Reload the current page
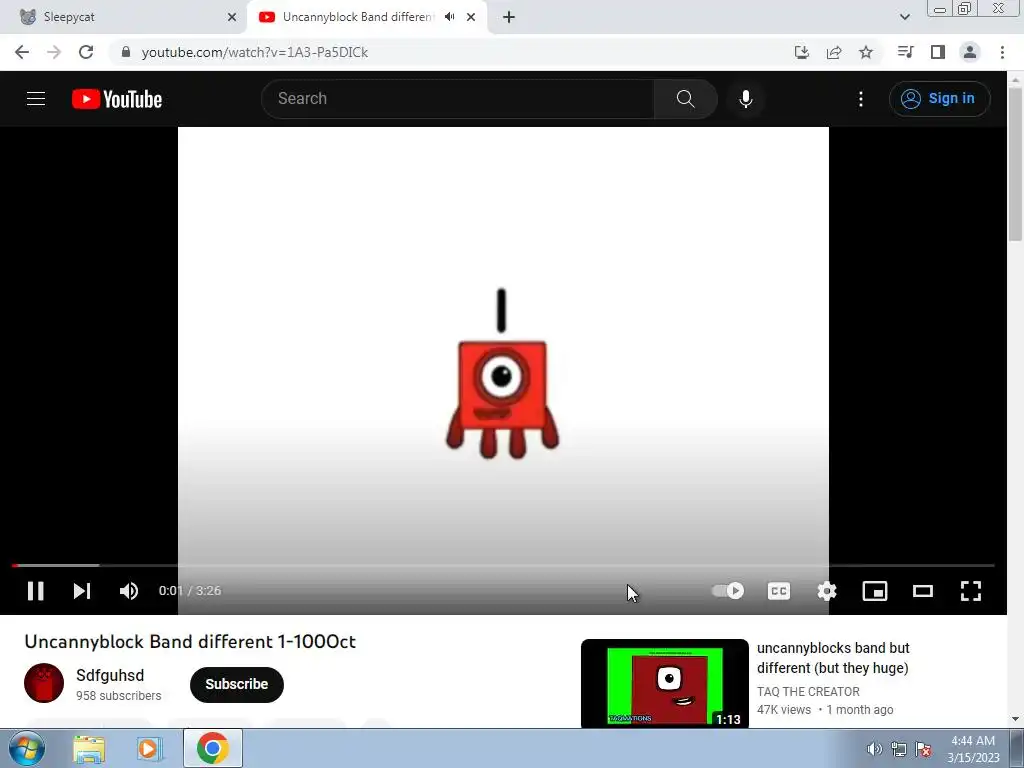 86,52
